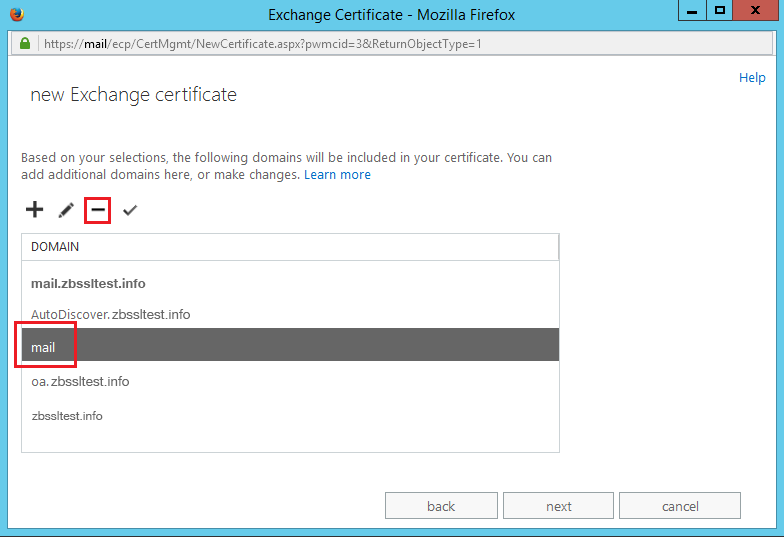Image resolution: width=784 pixels, height=537 pixels.
Task: Cancel the new certificate wizard
Action: [x=680, y=506]
